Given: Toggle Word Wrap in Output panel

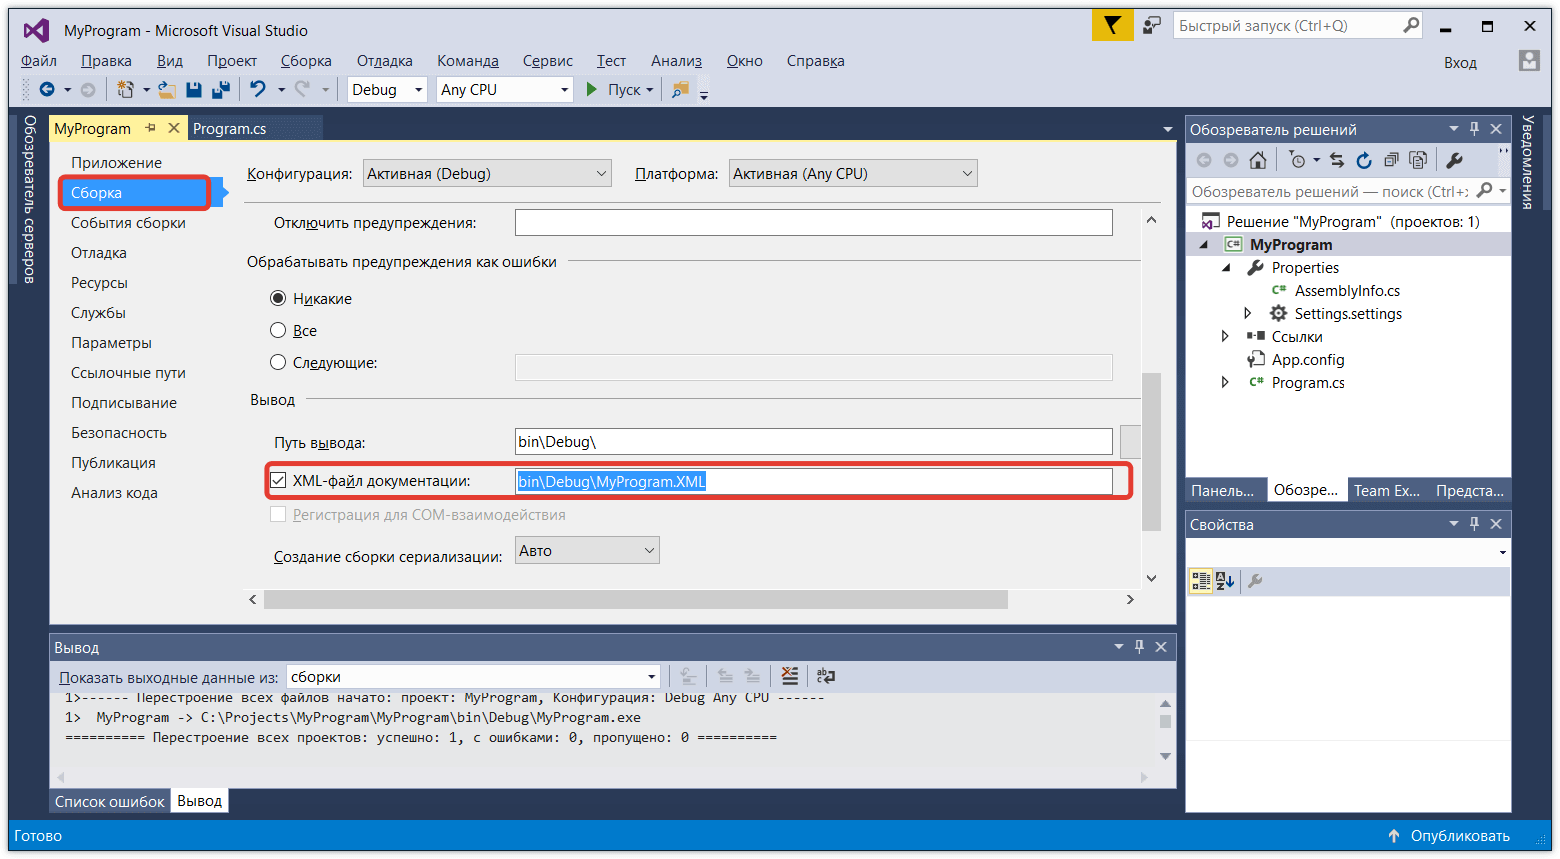Looking at the screenshot, I should click(x=826, y=676).
